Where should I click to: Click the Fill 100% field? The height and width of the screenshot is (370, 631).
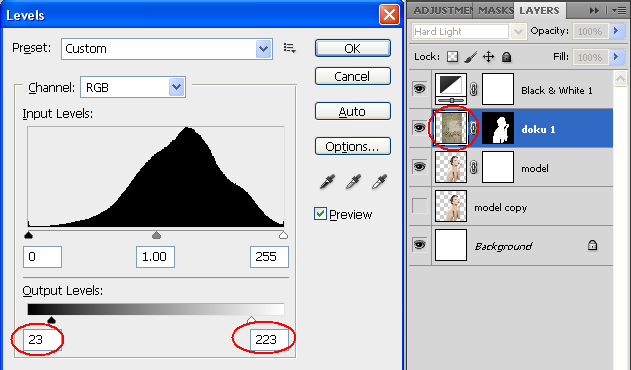pyautogui.click(x=590, y=57)
